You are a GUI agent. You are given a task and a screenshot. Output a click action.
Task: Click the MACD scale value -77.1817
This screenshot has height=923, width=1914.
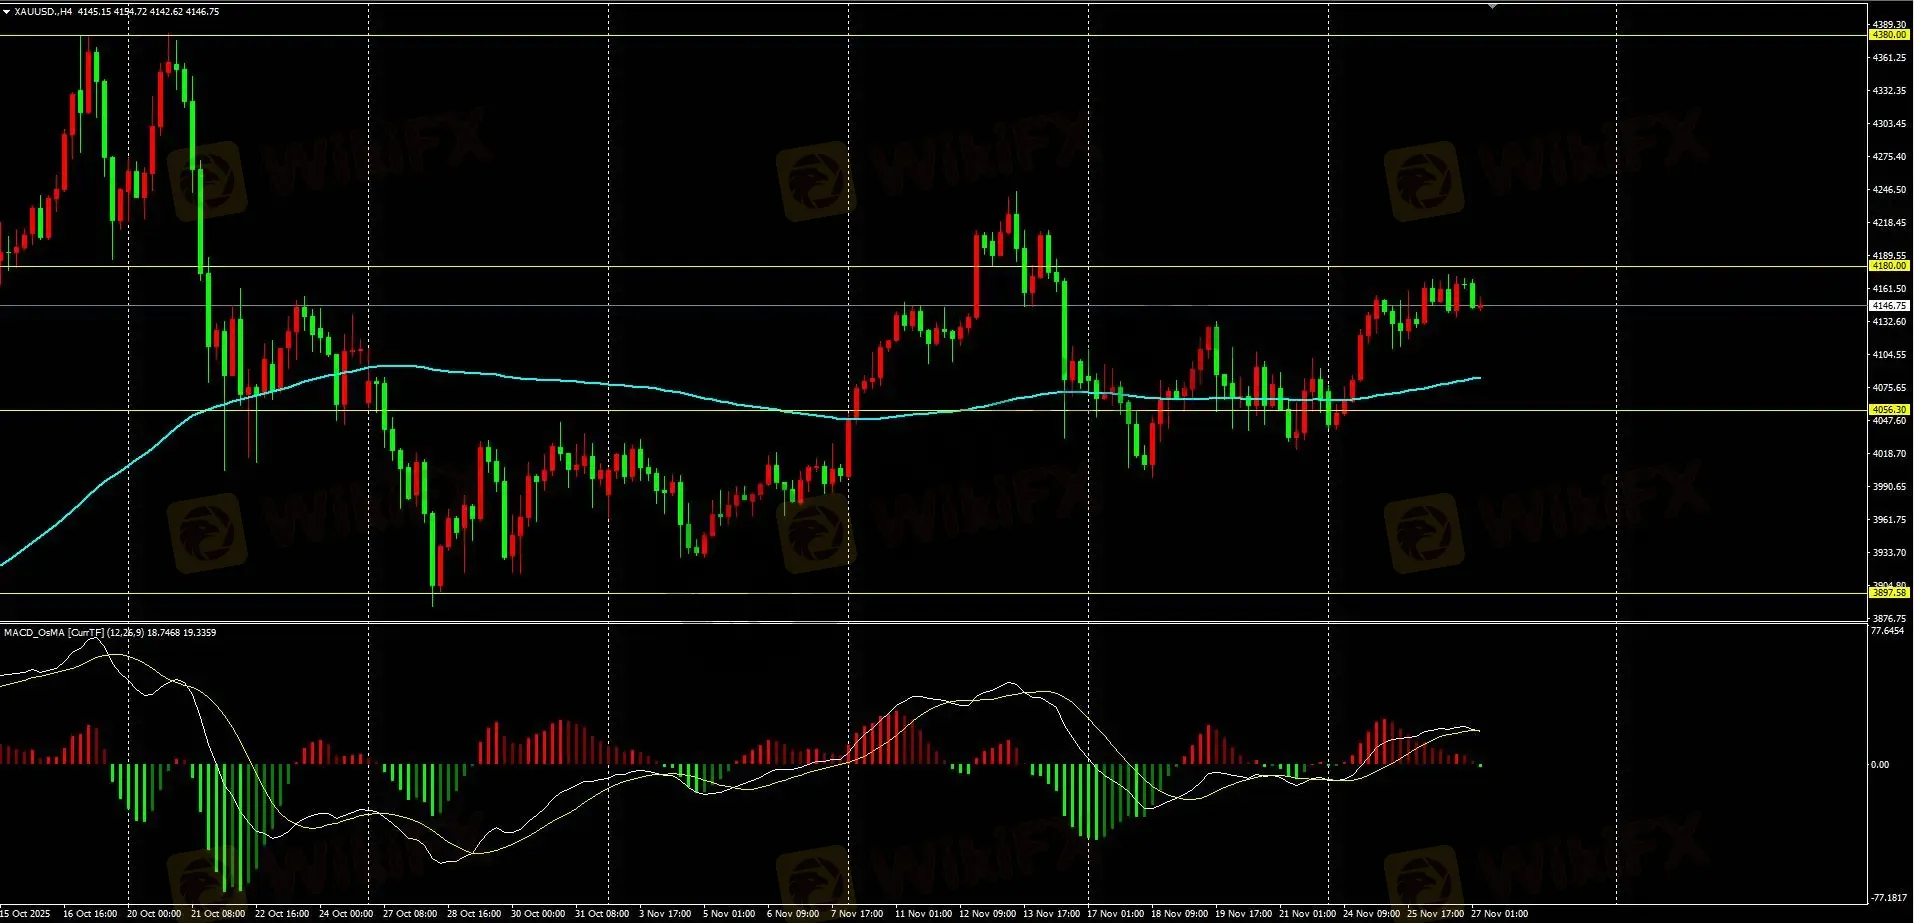(x=1888, y=898)
